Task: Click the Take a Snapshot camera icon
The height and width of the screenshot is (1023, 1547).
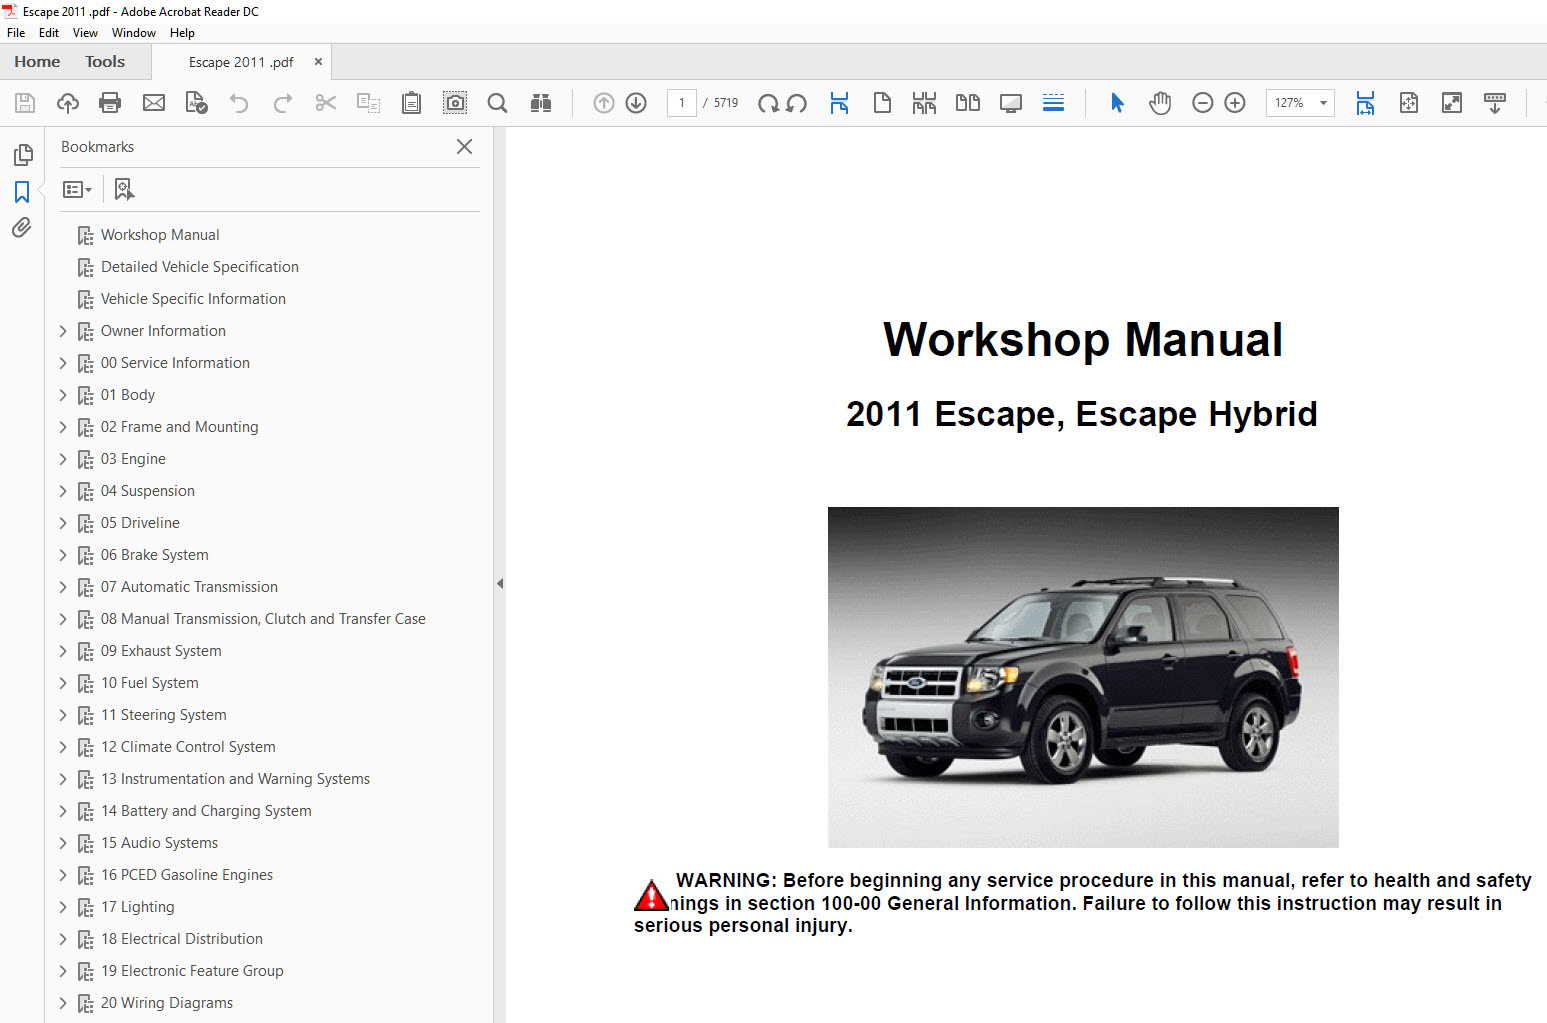Action: point(455,103)
